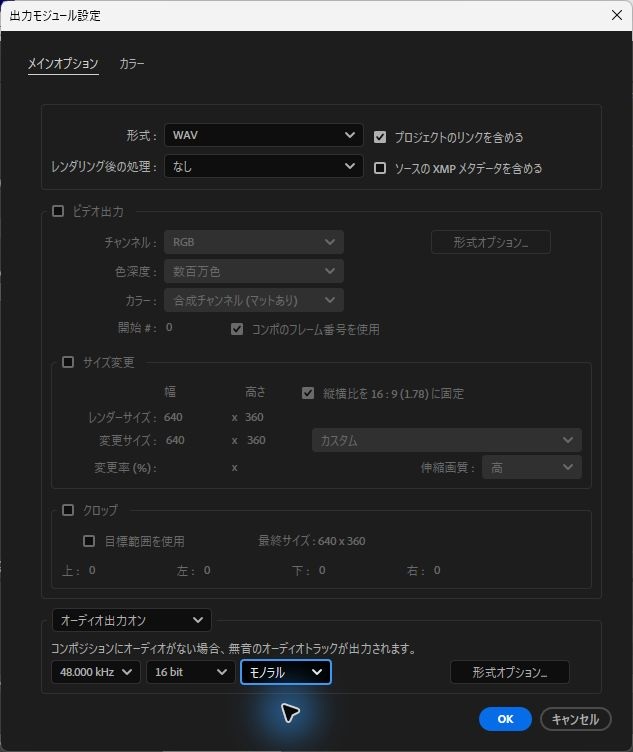This screenshot has width=633, height=752.
Task: Enable the 目標範囲を使用 checkbox
Action: coord(89,541)
